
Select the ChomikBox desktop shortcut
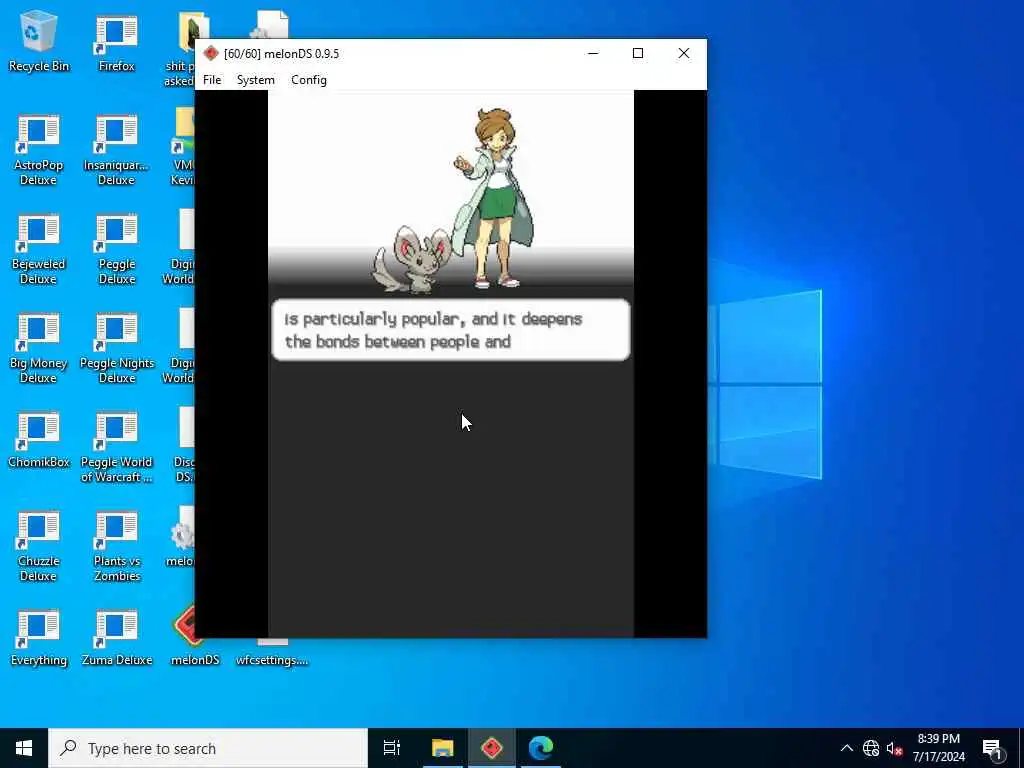coord(39,439)
